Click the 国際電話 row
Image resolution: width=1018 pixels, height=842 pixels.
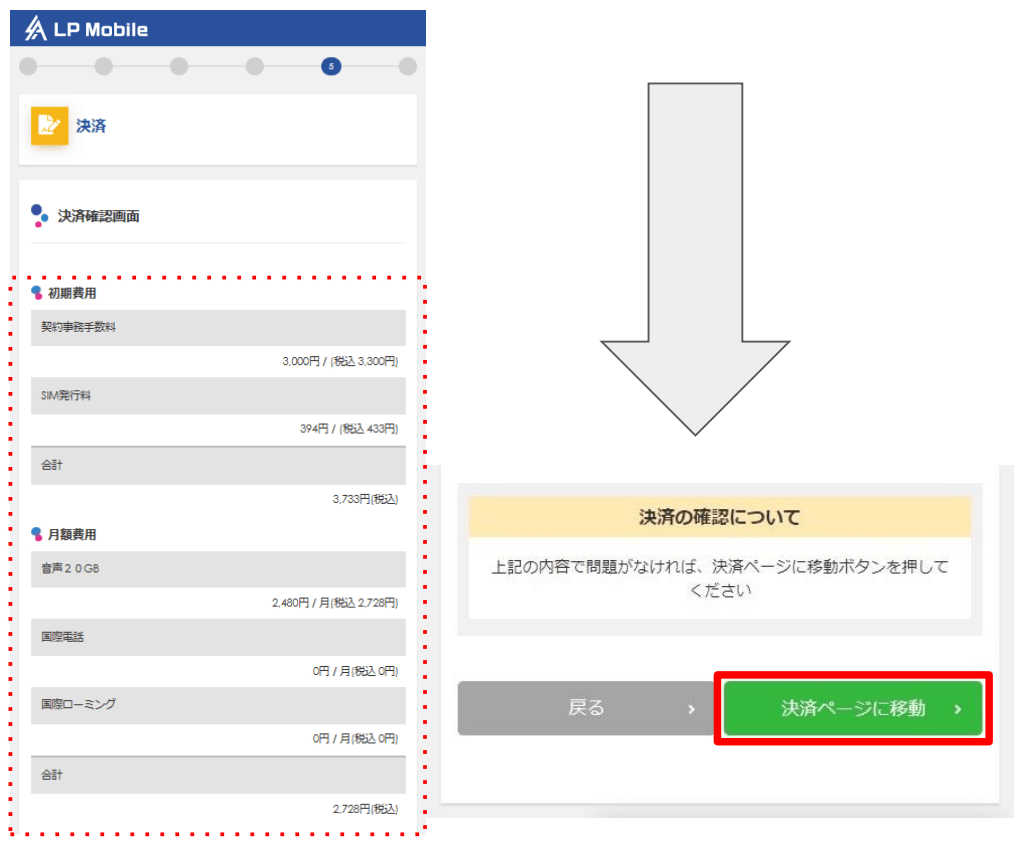pos(218,637)
